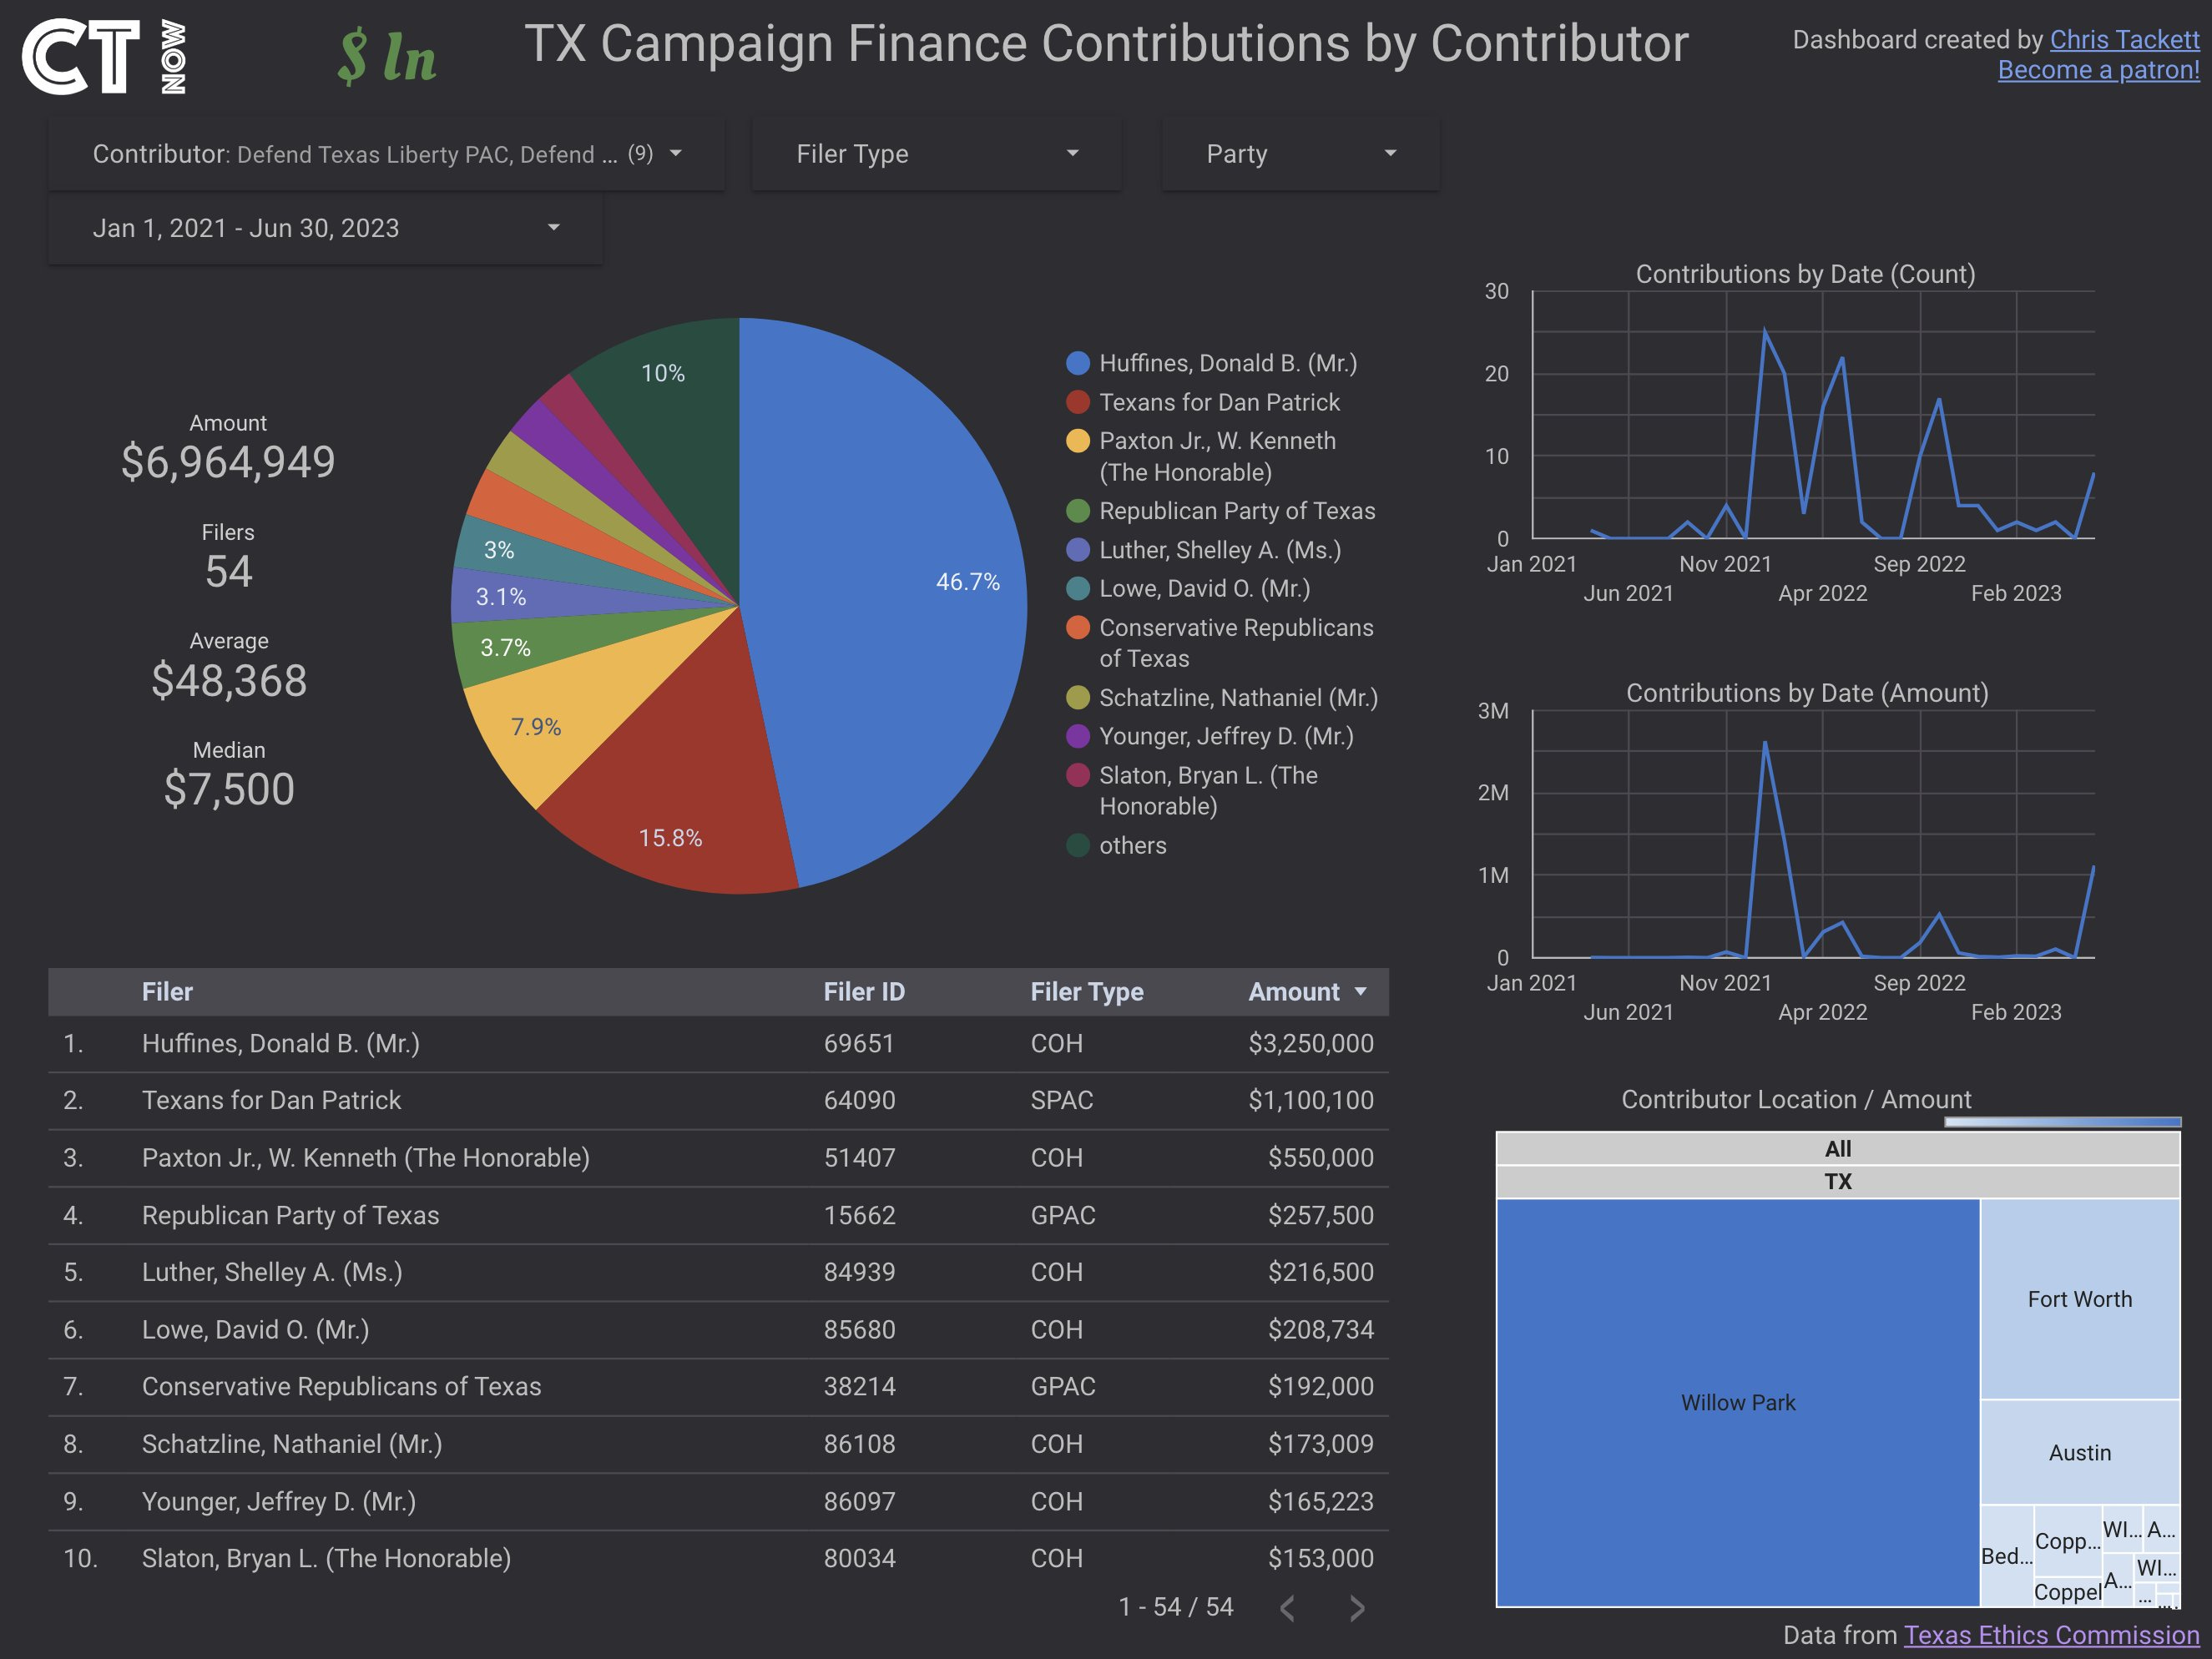Sort table by Filer column header

coord(167,992)
